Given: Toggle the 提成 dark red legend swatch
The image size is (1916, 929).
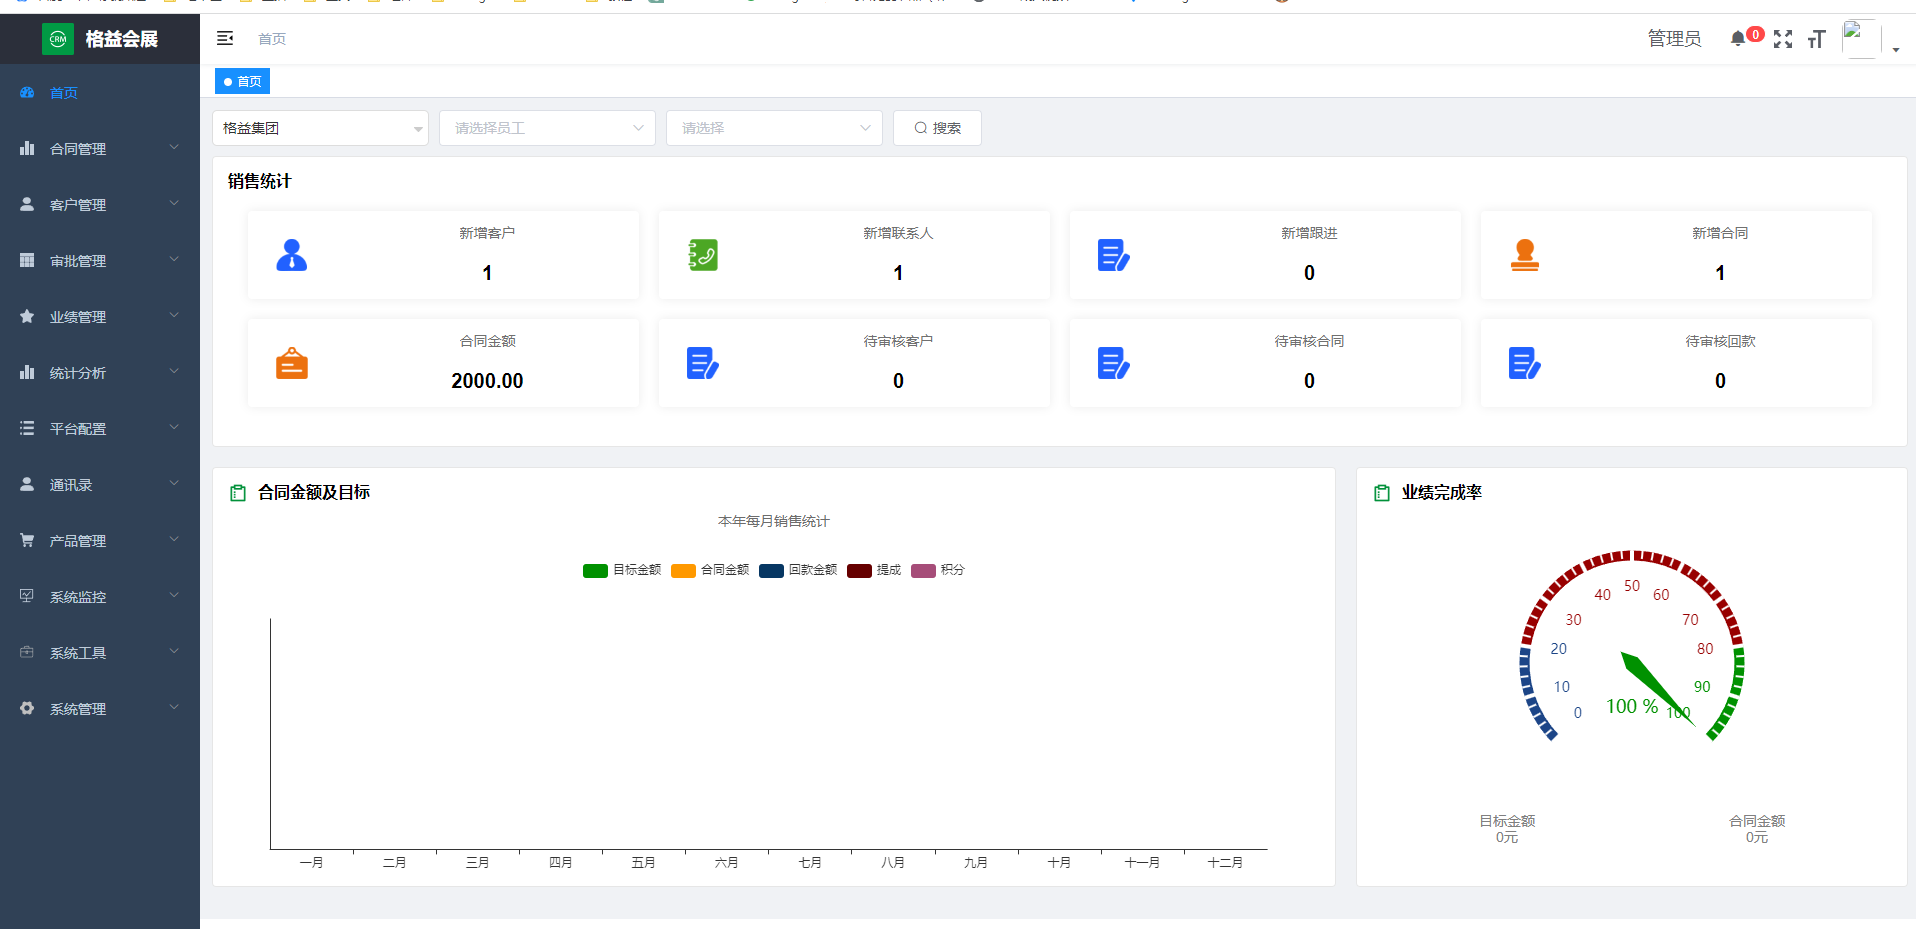Looking at the screenshot, I should pyautogui.click(x=859, y=571).
